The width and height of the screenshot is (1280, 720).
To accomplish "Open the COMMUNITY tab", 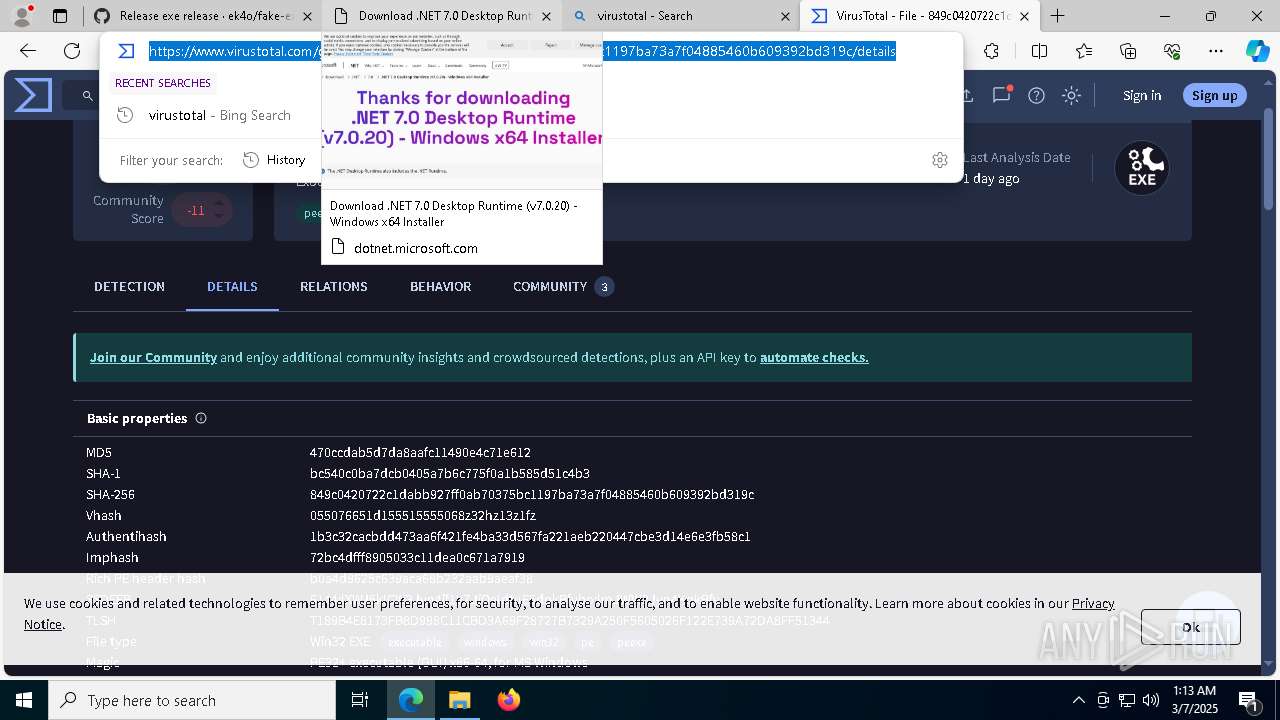I will coord(562,286).
